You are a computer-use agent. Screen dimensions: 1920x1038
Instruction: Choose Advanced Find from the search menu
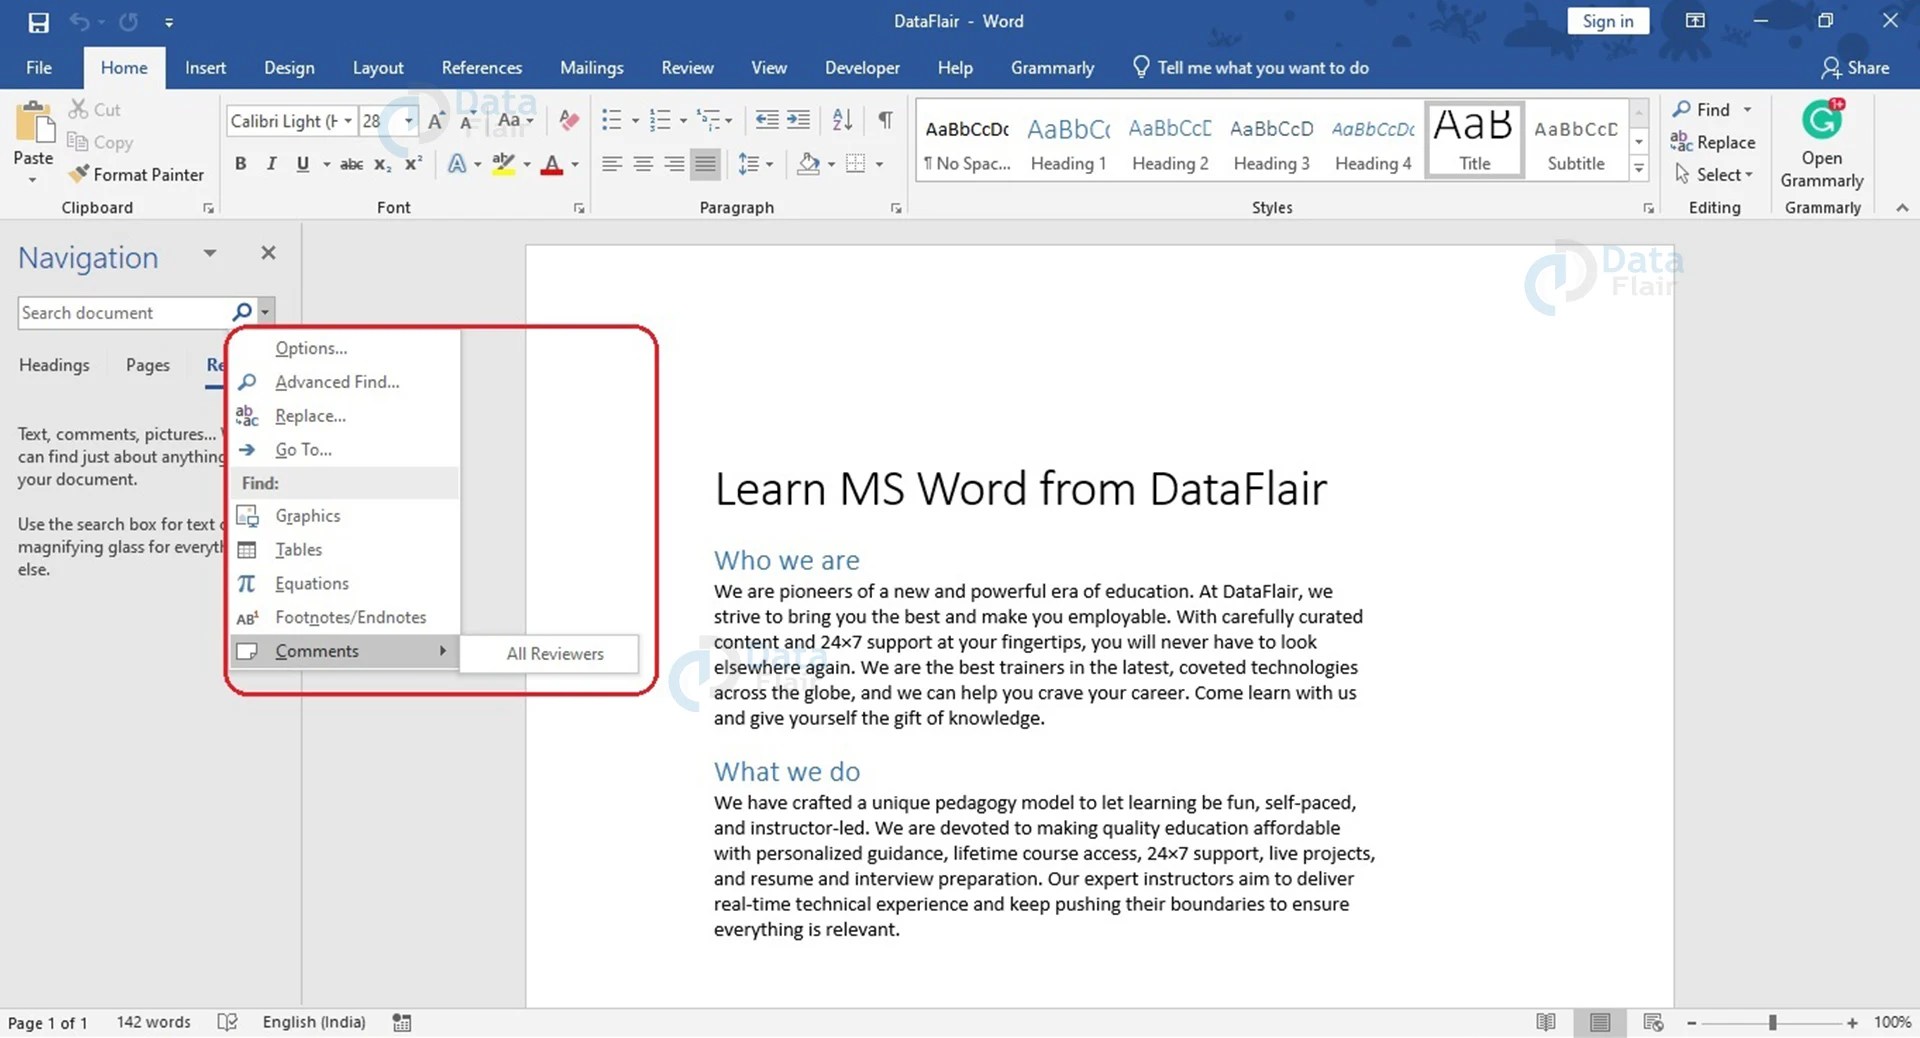pos(336,381)
